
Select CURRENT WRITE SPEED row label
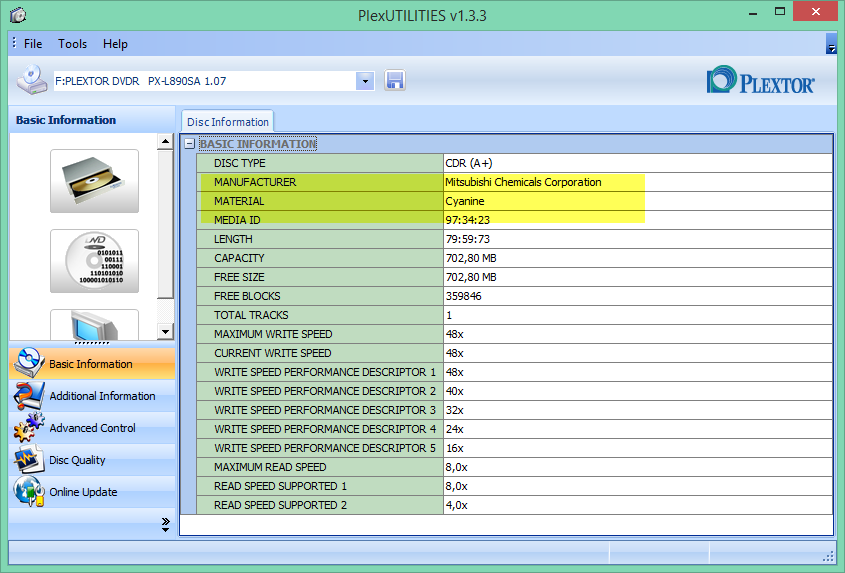coord(272,353)
